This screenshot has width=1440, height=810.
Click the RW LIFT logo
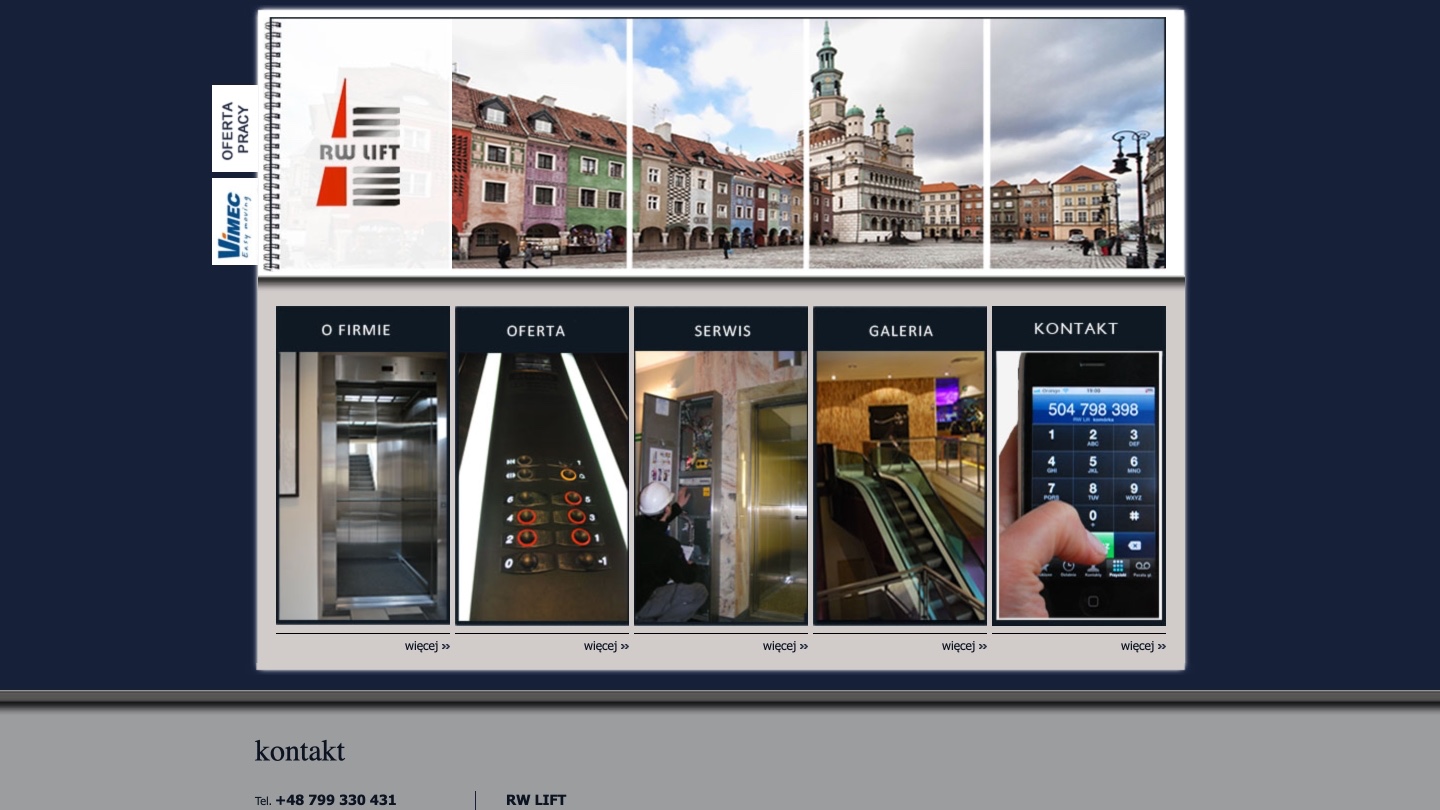pyautogui.click(x=359, y=143)
